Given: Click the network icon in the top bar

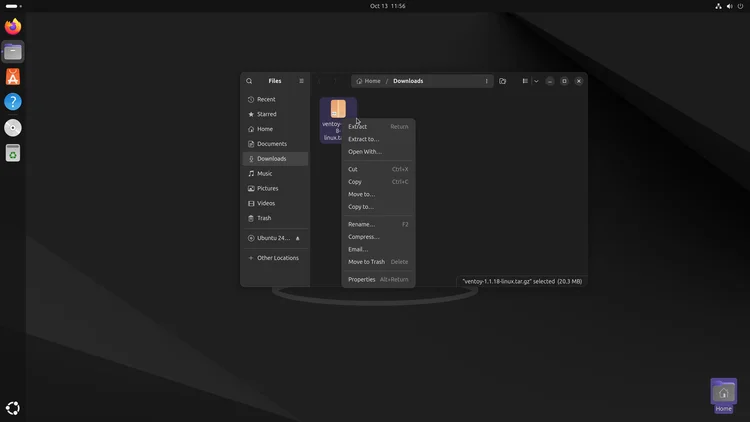Looking at the screenshot, I should pyautogui.click(x=718, y=6).
